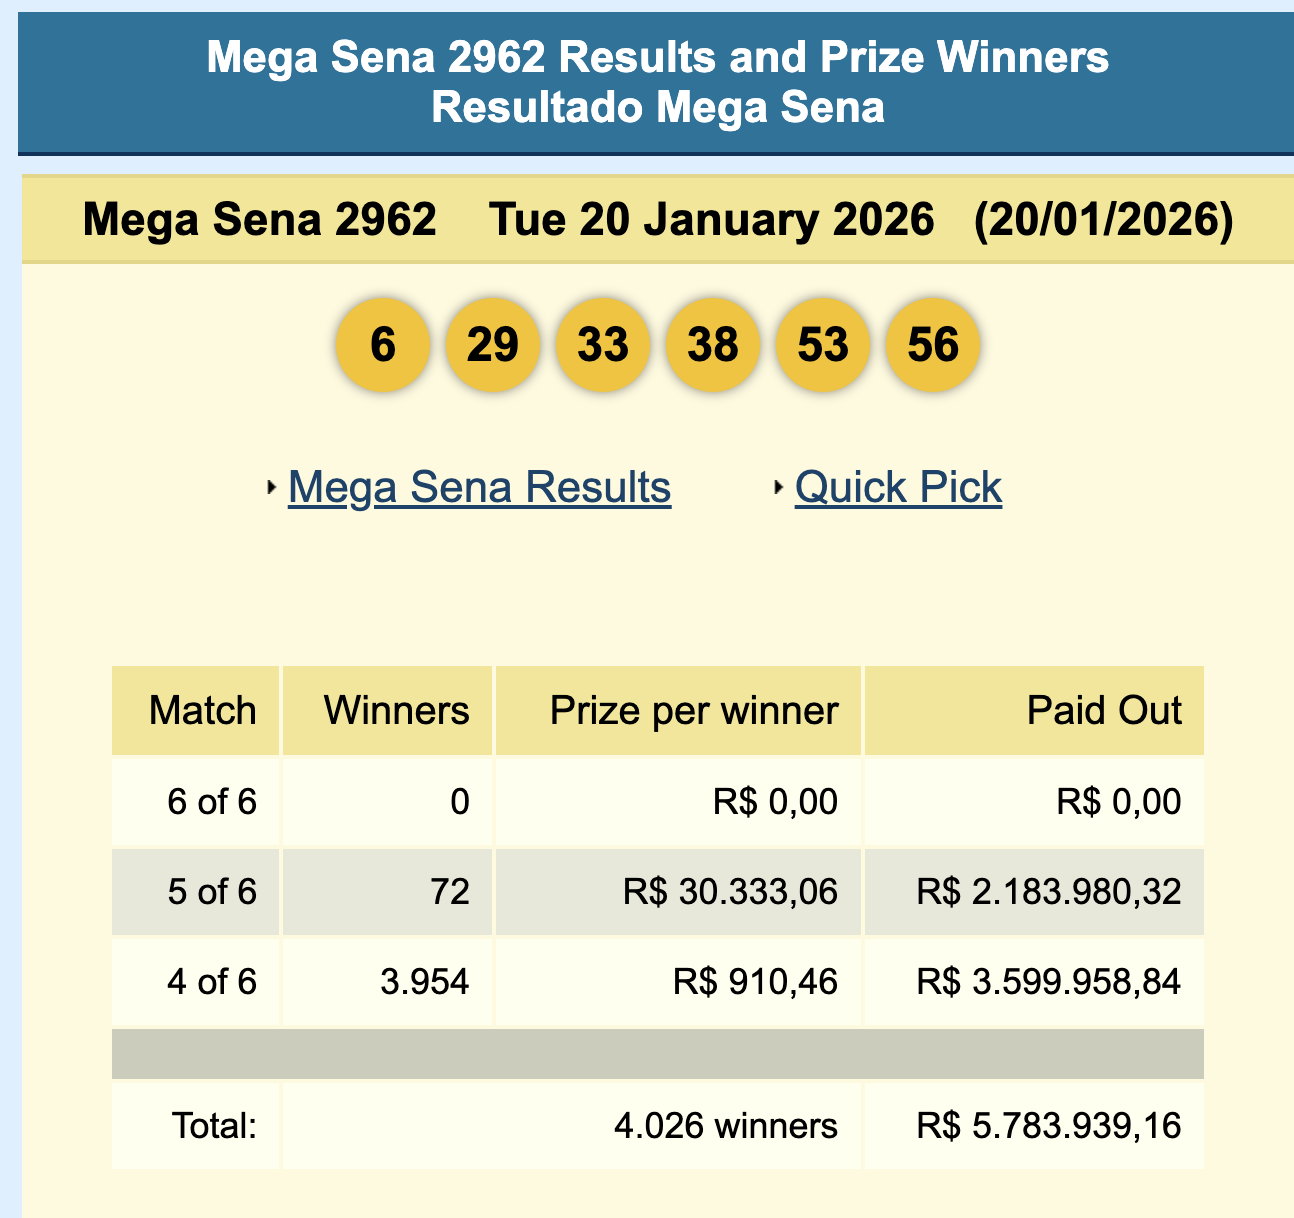1294x1218 pixels.
Task: Click the number 6 ball
Action: (383, 344)
